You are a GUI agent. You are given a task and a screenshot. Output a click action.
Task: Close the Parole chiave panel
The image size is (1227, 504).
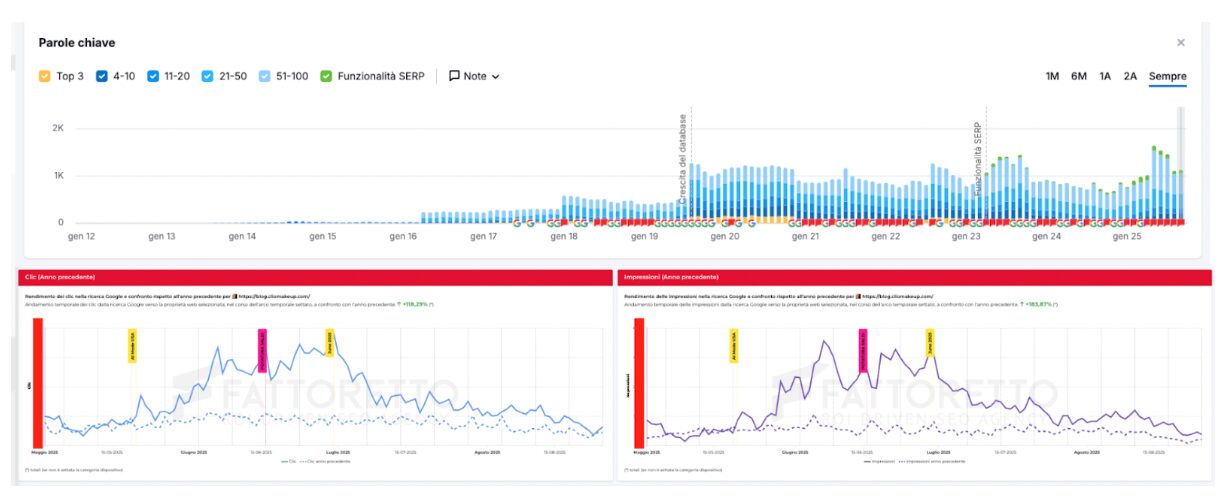point(1180,43)
